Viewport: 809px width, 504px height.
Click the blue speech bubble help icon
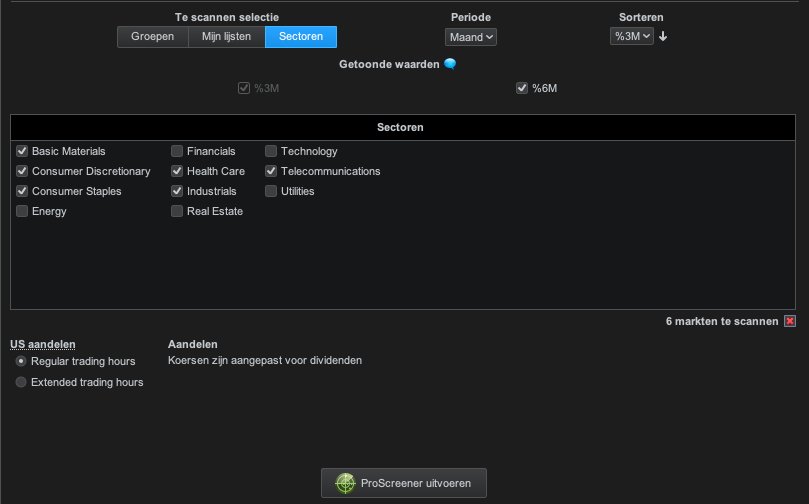[450, 64]
